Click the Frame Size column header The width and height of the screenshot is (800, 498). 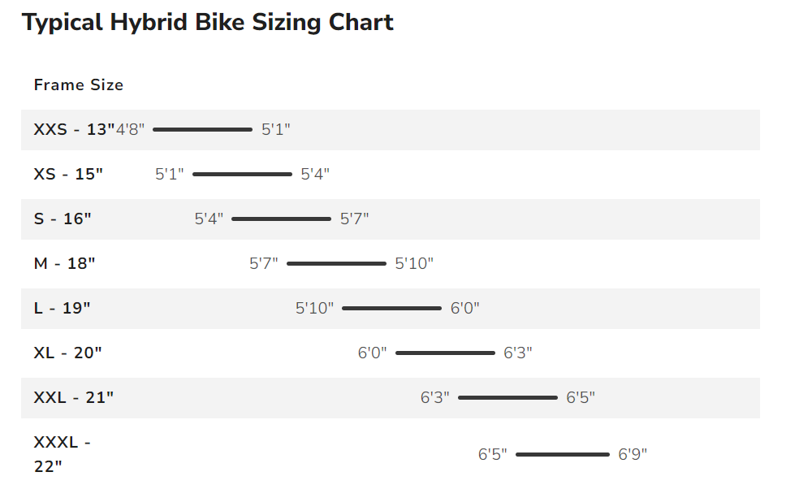pos(78,85)
